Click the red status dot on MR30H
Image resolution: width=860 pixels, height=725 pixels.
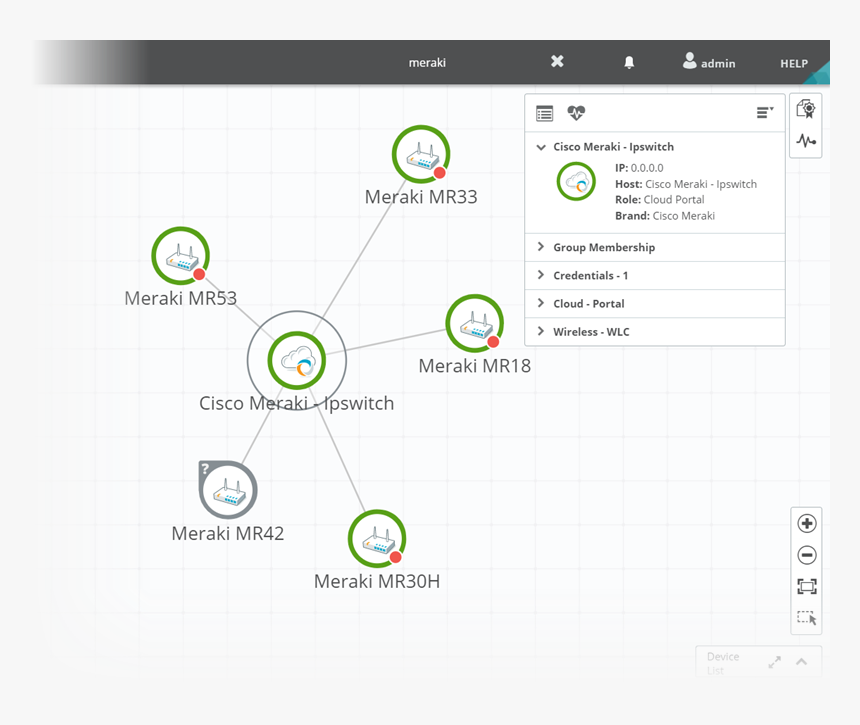coord(395,558)
